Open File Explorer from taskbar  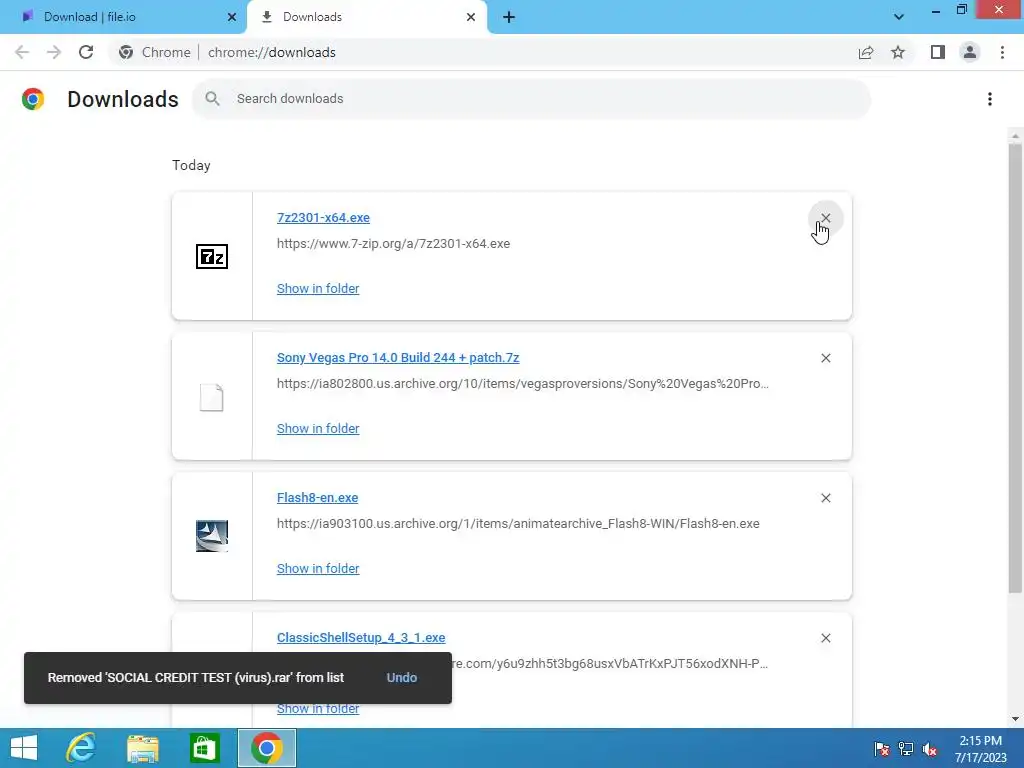point(143,748)
